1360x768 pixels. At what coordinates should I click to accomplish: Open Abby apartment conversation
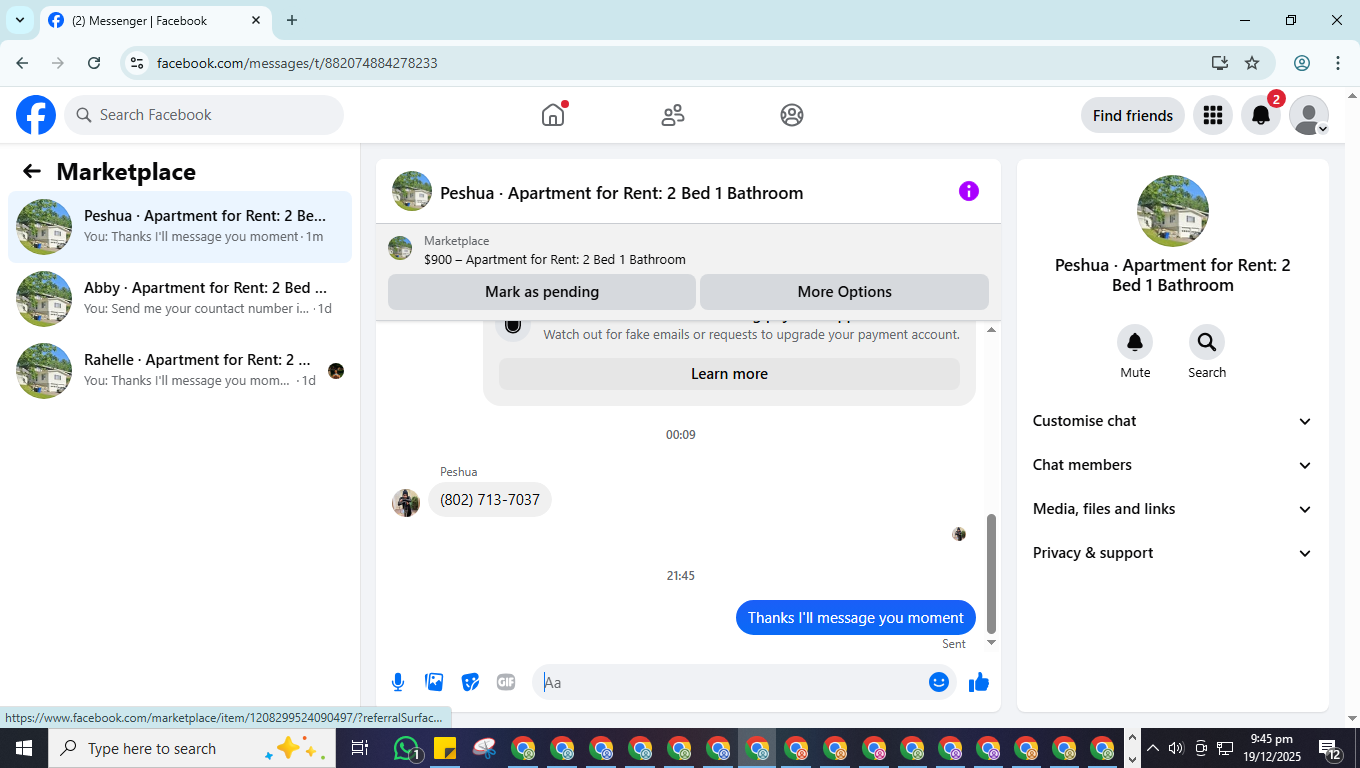tap(180, 299)
